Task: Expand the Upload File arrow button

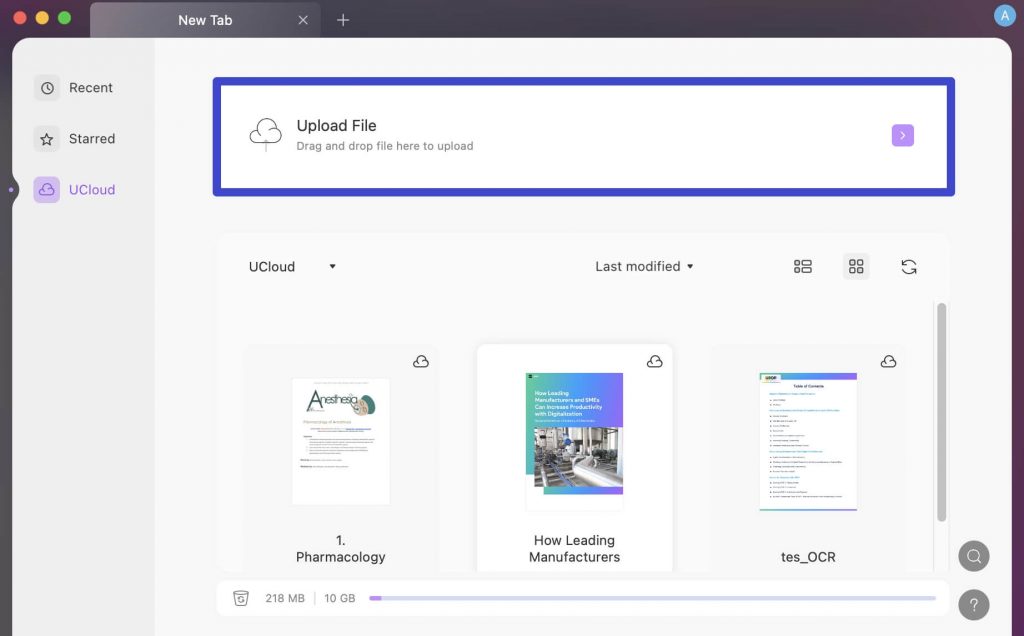Action: coord(902,135)
